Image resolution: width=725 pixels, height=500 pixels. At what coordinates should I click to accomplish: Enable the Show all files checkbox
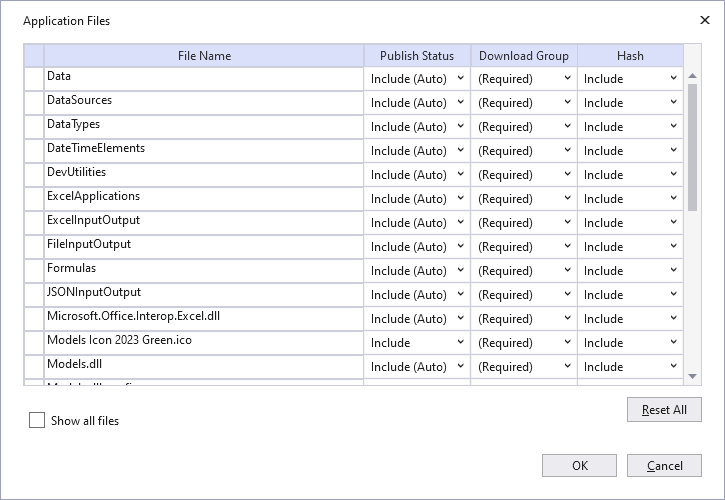click(37, 420)
